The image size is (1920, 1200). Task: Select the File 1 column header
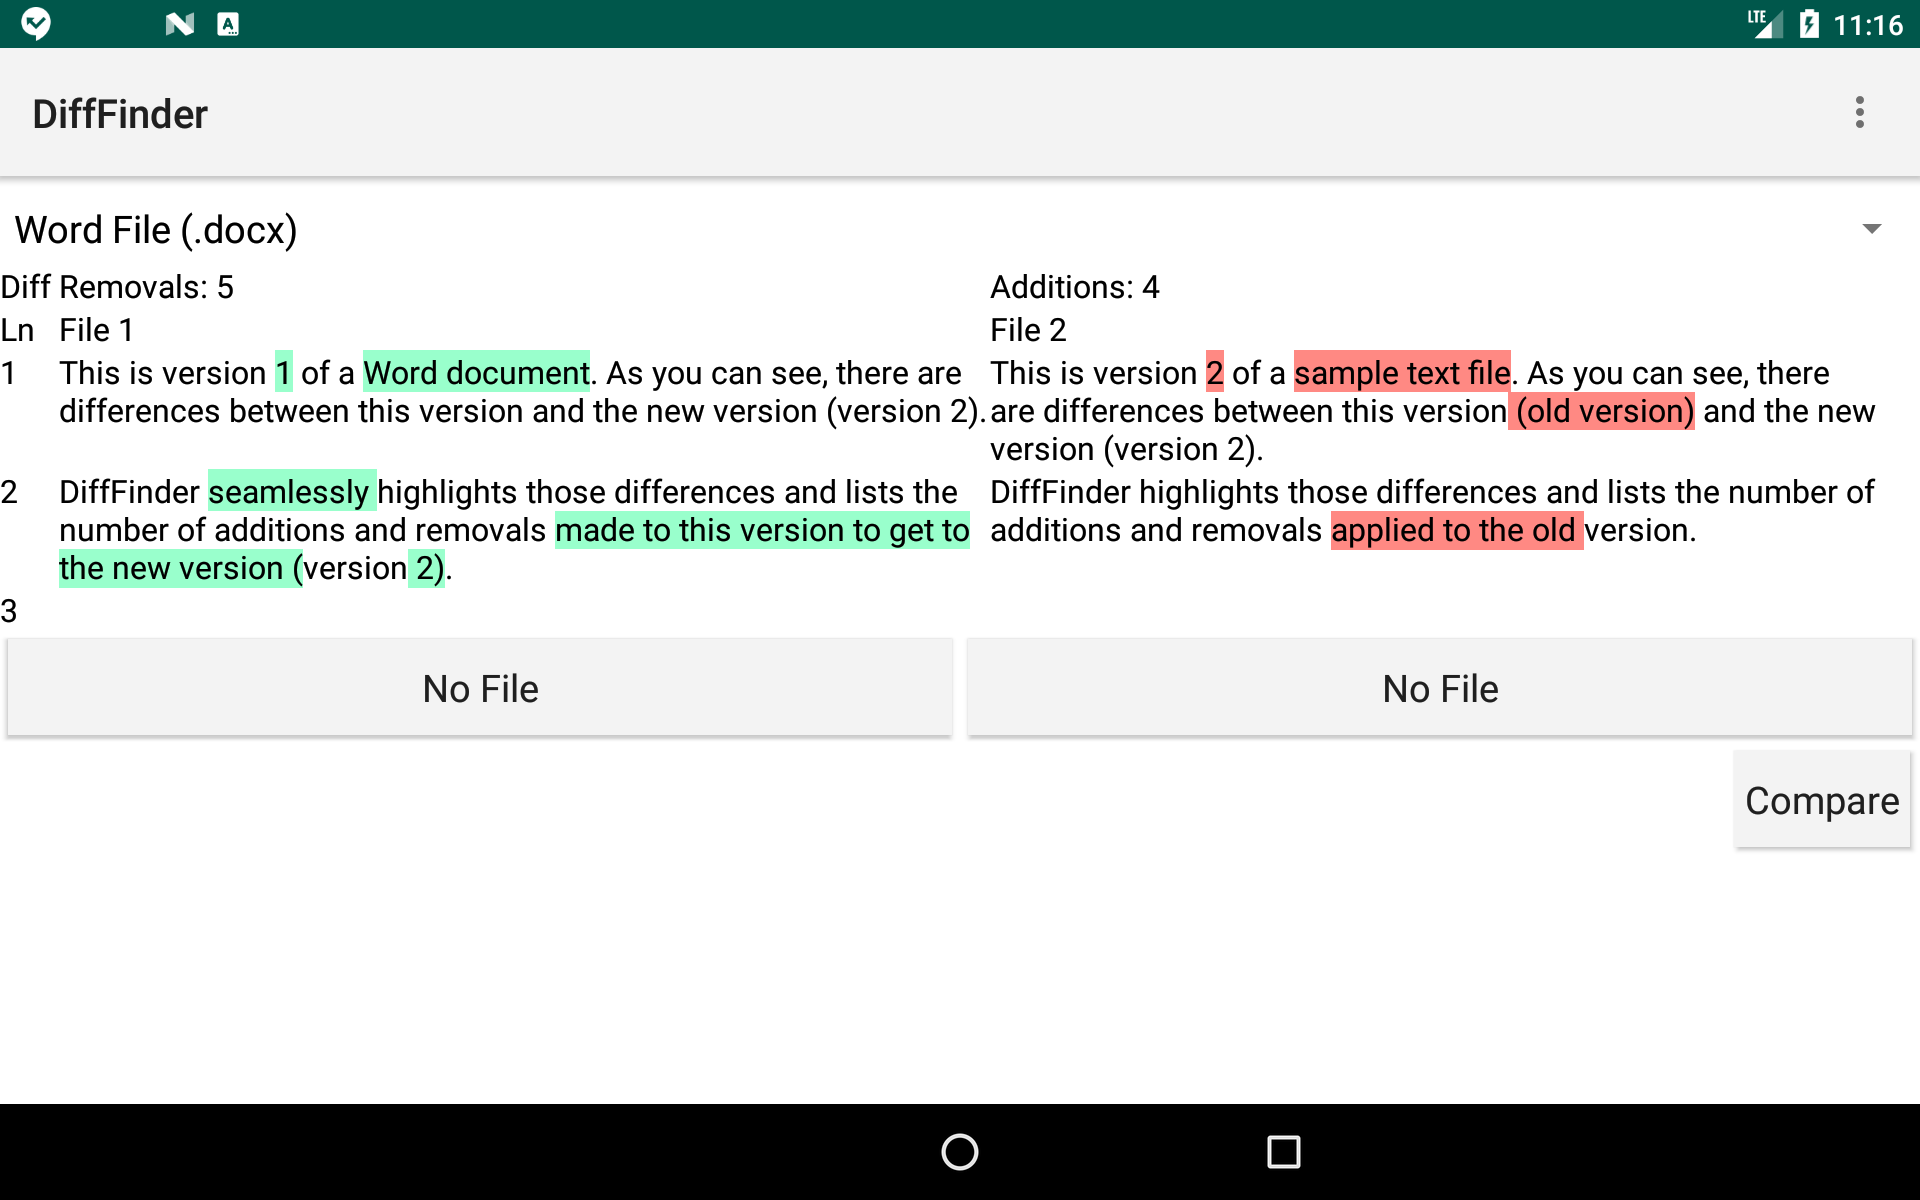click(x=96, y=330)
